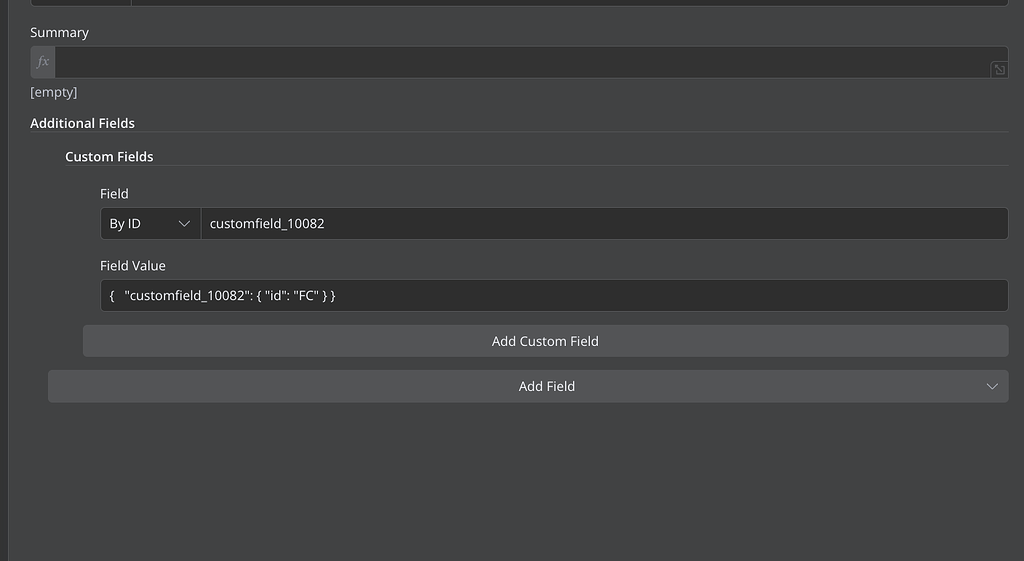This screenshot has height=561, width=1024.
Task: Click the Custom Fields subsection heading
Action: tap(109, 157)
